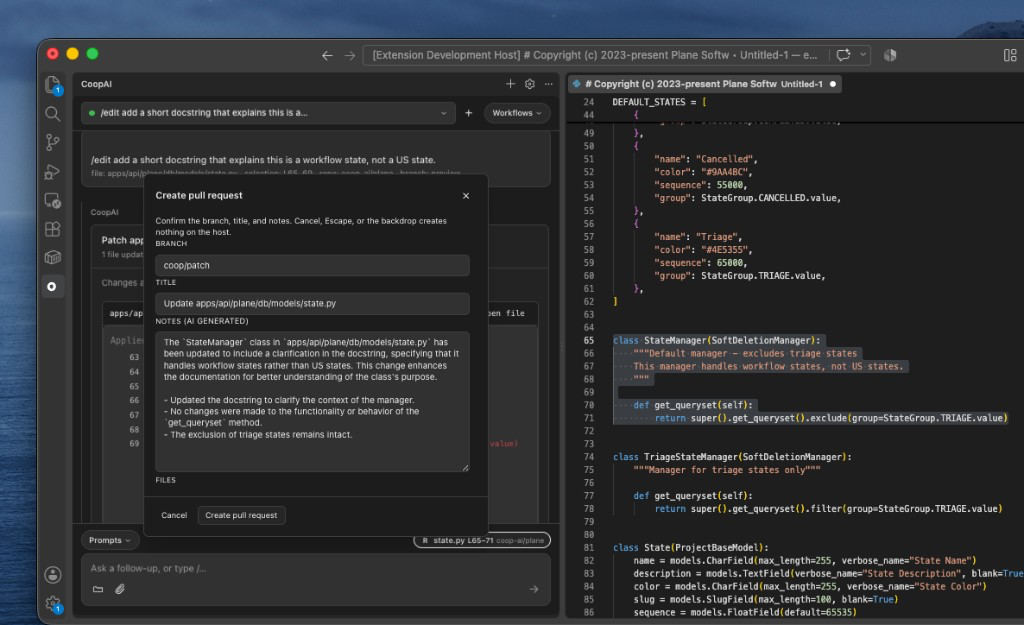Screen dimensions: 1024x625
Task: Click the Branch field containing coop/patch
Action: pyautogui.click(x=312, y=265)
